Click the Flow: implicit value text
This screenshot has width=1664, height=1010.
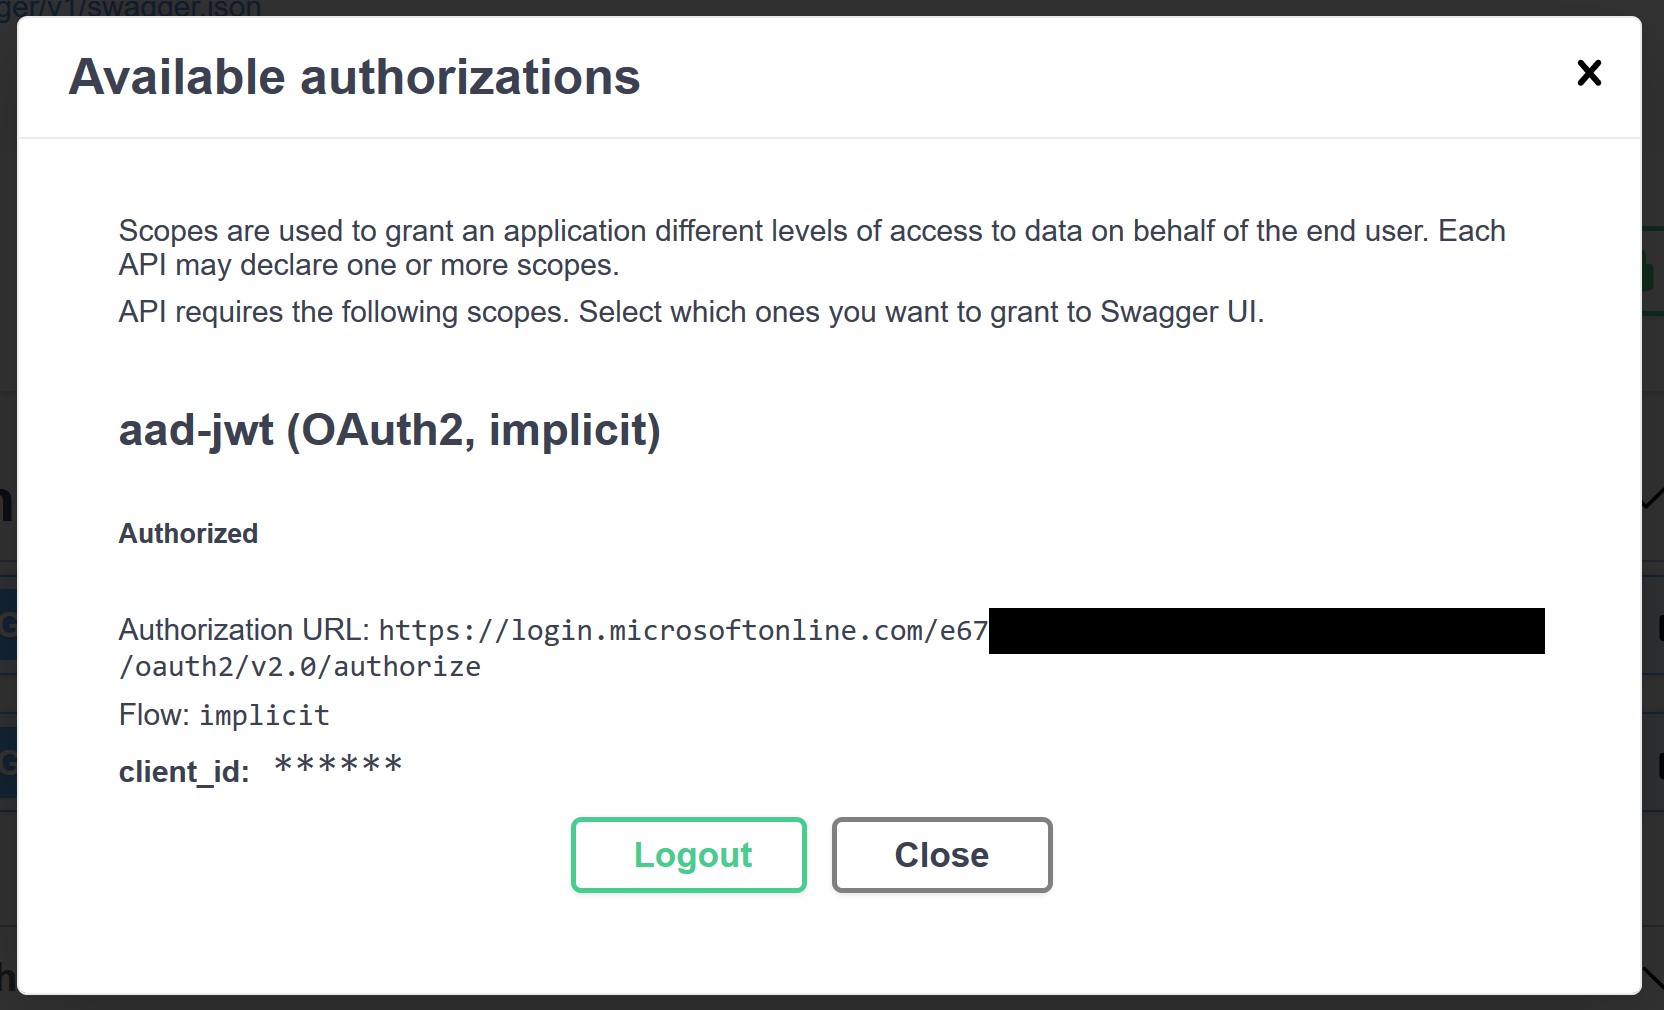[x=263, y=714]
